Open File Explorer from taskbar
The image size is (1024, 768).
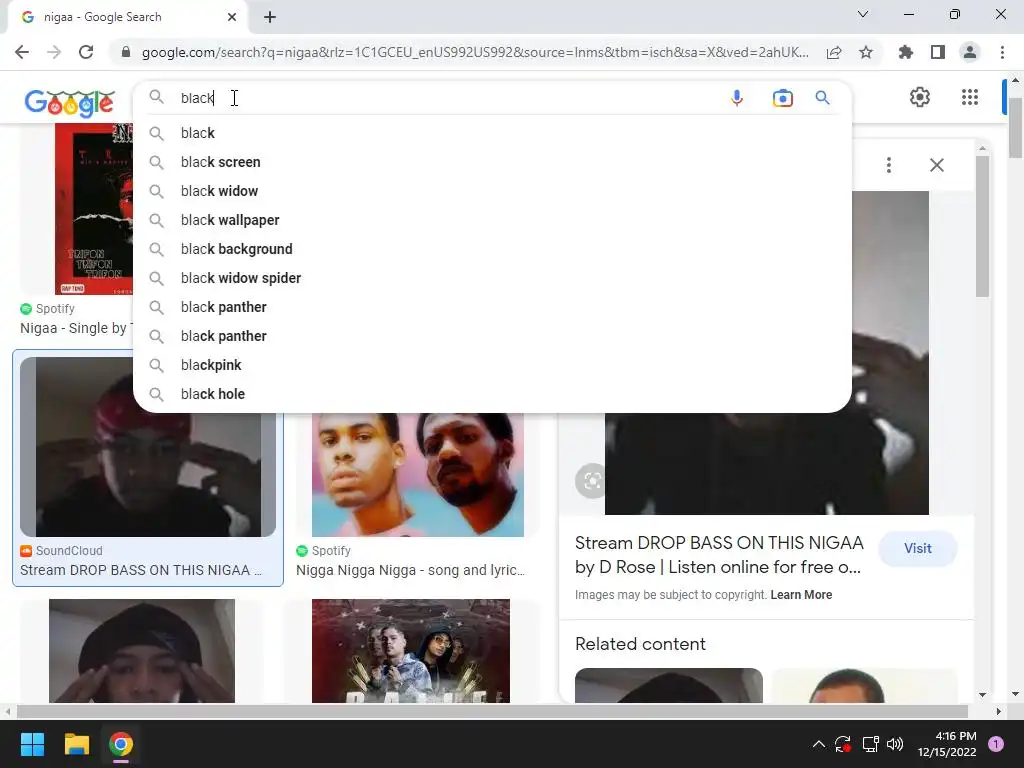point(76,744)
